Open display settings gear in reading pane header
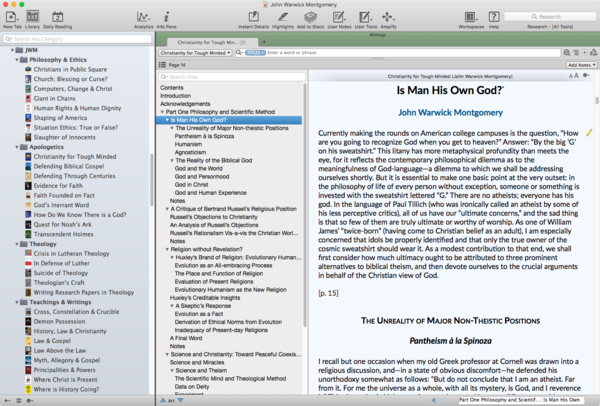600x406 pixels. [x=586, y=75]
